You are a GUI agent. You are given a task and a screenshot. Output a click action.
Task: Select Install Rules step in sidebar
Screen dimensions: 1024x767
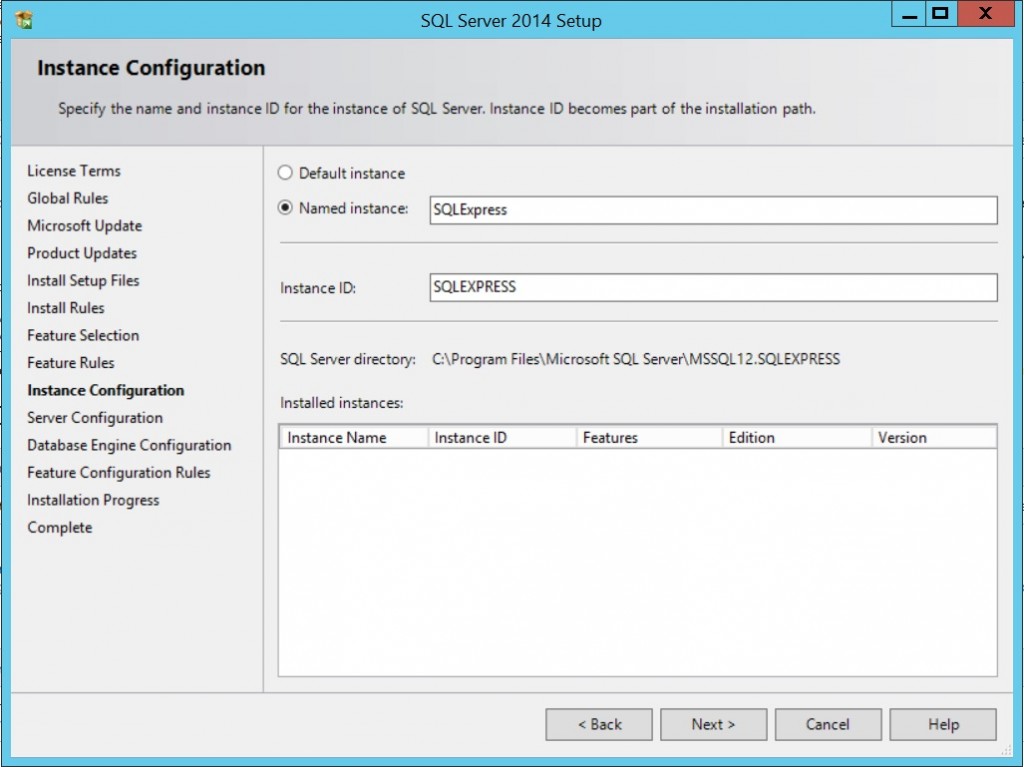pos(66,308)
